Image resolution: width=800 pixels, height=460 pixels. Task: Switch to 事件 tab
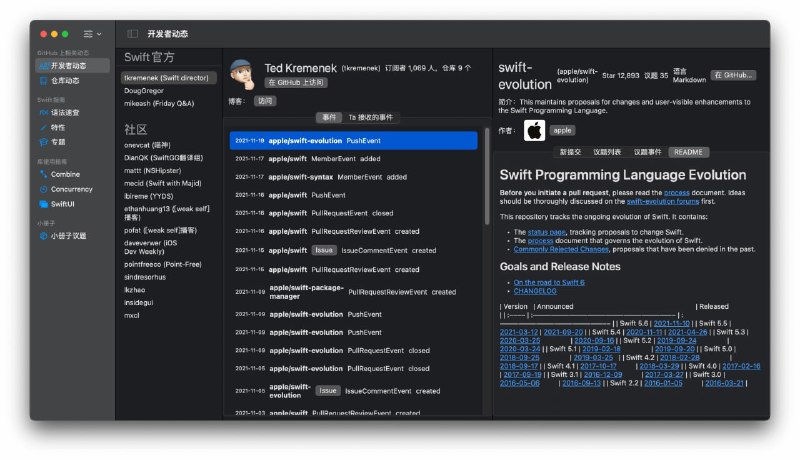329,117
